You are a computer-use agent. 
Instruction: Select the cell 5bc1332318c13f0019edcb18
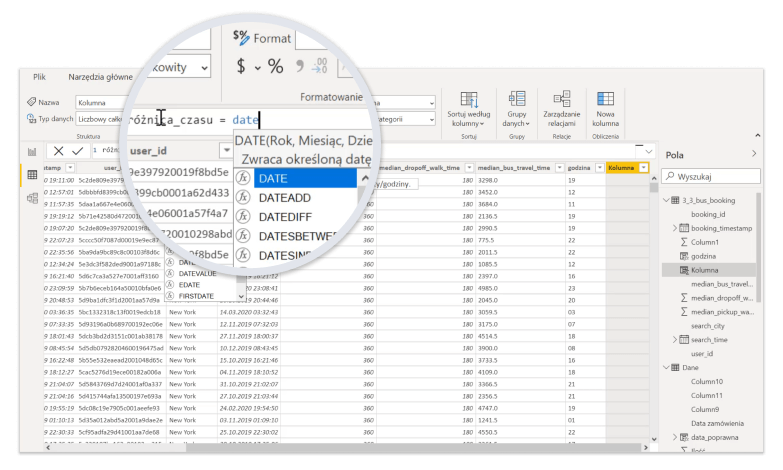pos(120,312)
